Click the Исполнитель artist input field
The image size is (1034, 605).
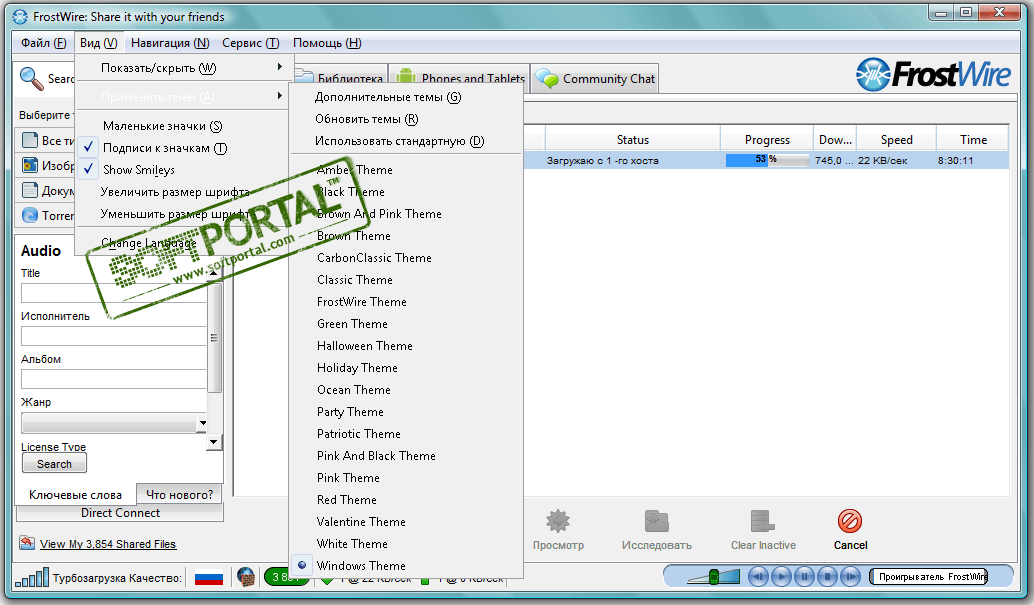coord(113,336)
